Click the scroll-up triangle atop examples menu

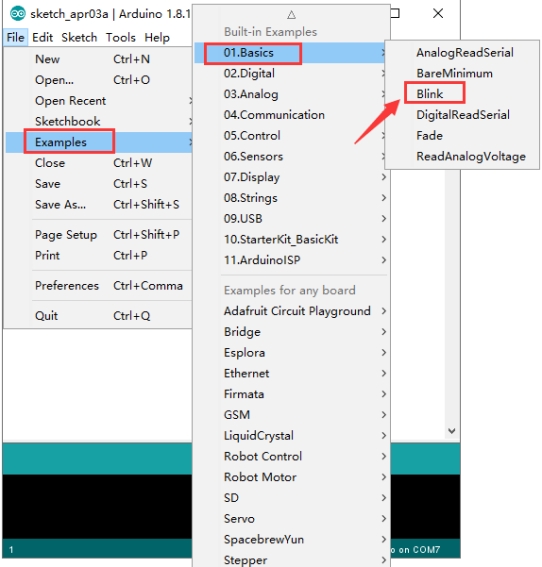coord(291,15)
